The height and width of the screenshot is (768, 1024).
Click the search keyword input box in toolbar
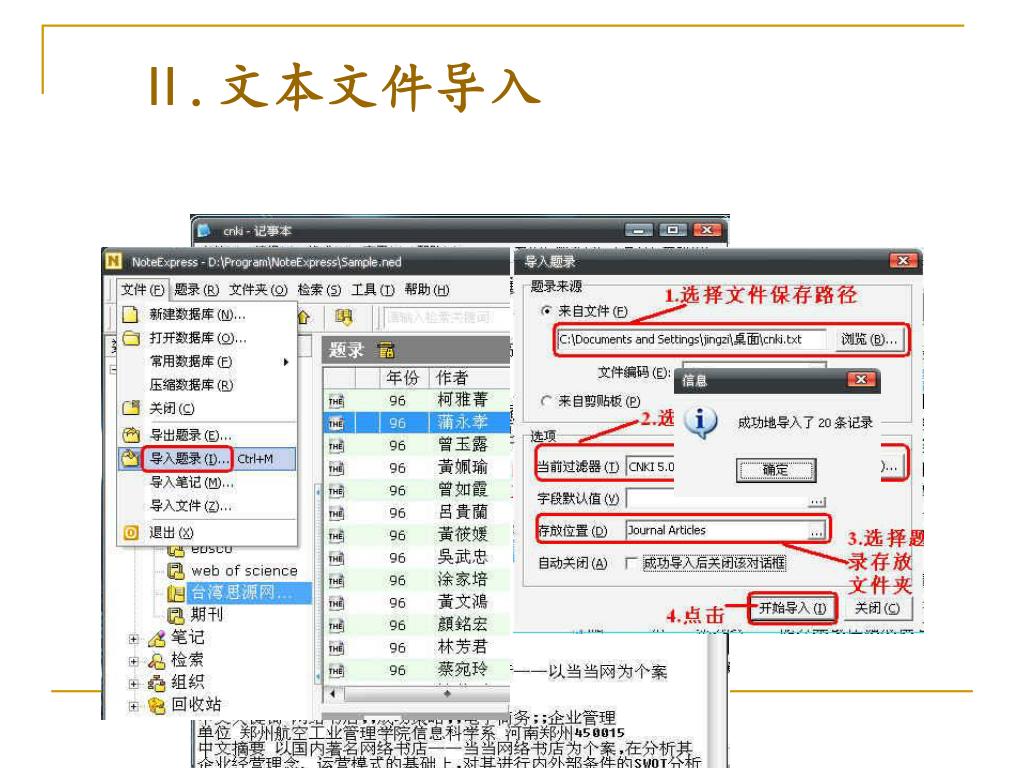pyautogui.click(x=446, y=317)
